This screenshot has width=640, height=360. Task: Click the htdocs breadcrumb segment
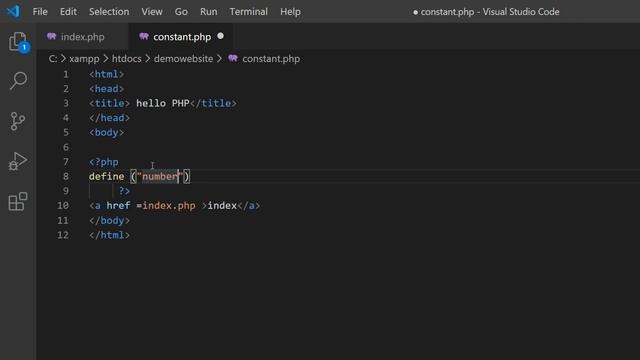point(127,59)
